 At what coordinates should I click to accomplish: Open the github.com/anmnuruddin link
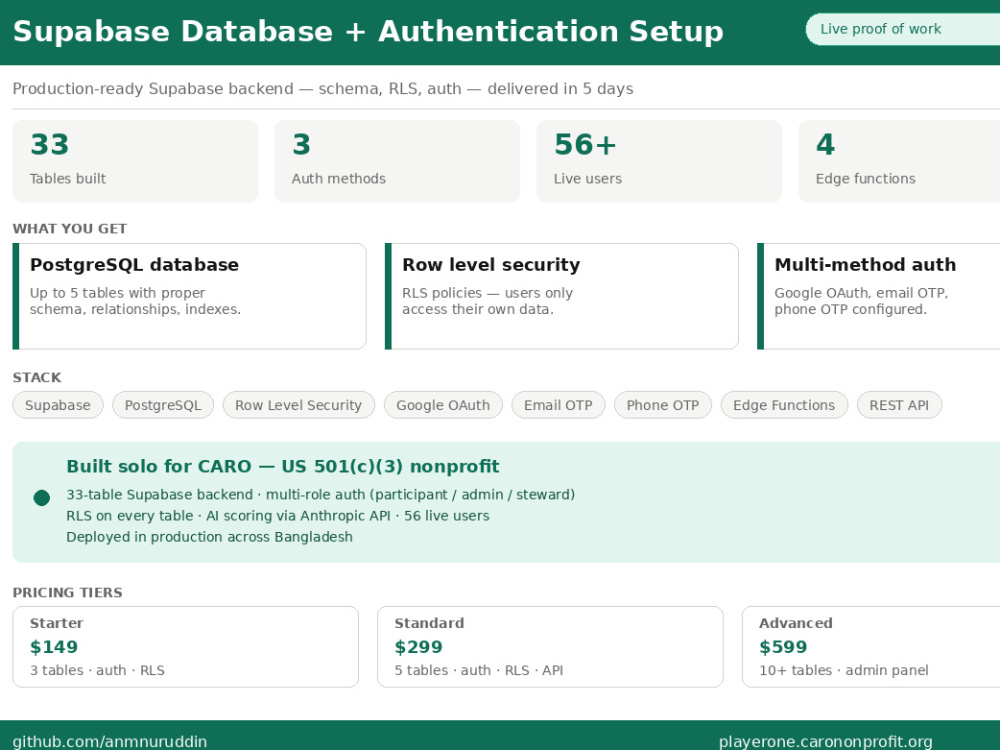[x=110, y=742]
